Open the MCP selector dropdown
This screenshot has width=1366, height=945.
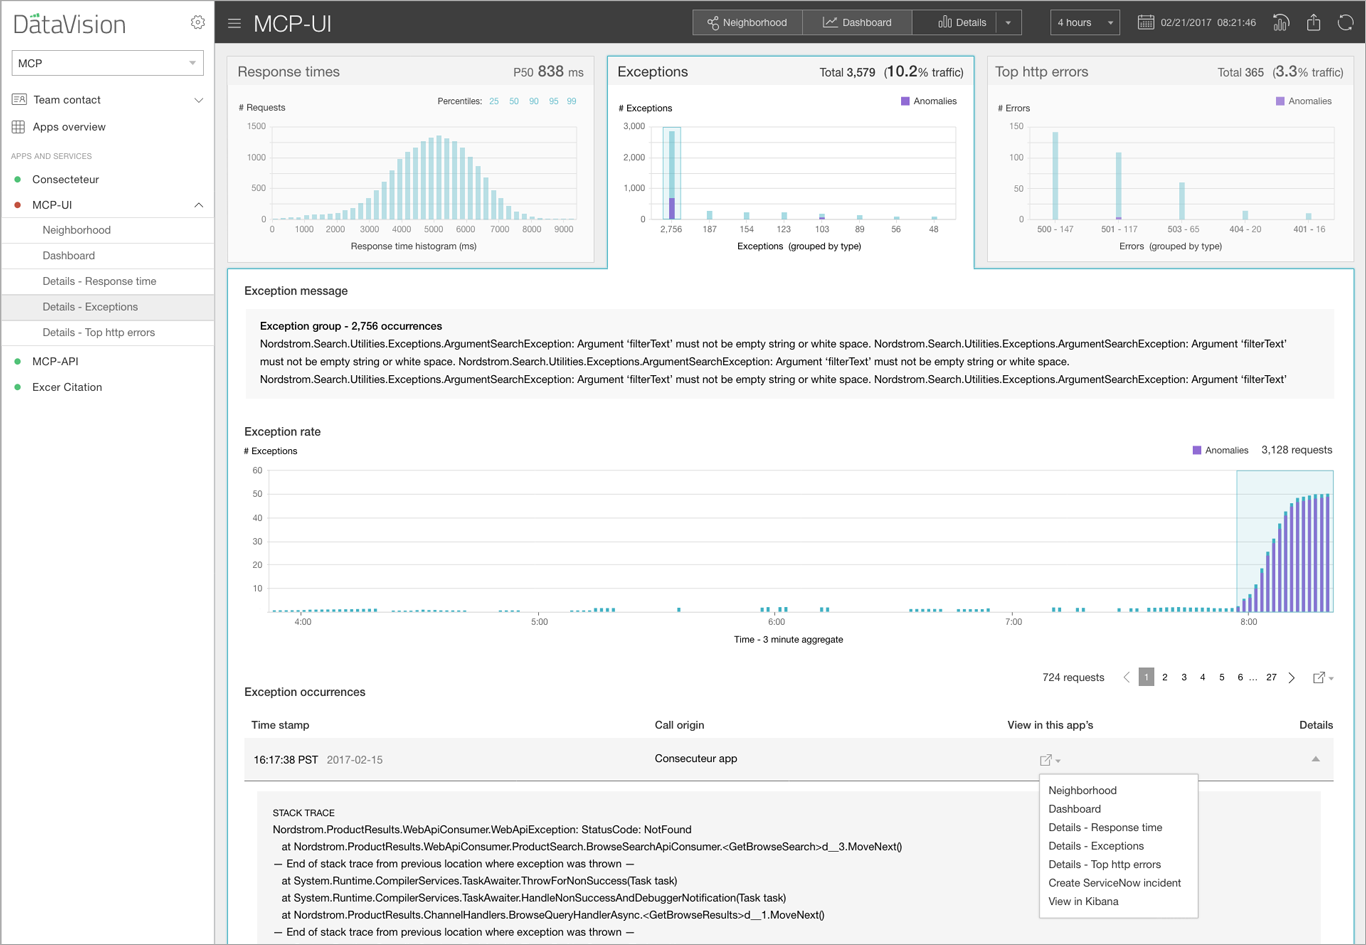coord(107,63)
